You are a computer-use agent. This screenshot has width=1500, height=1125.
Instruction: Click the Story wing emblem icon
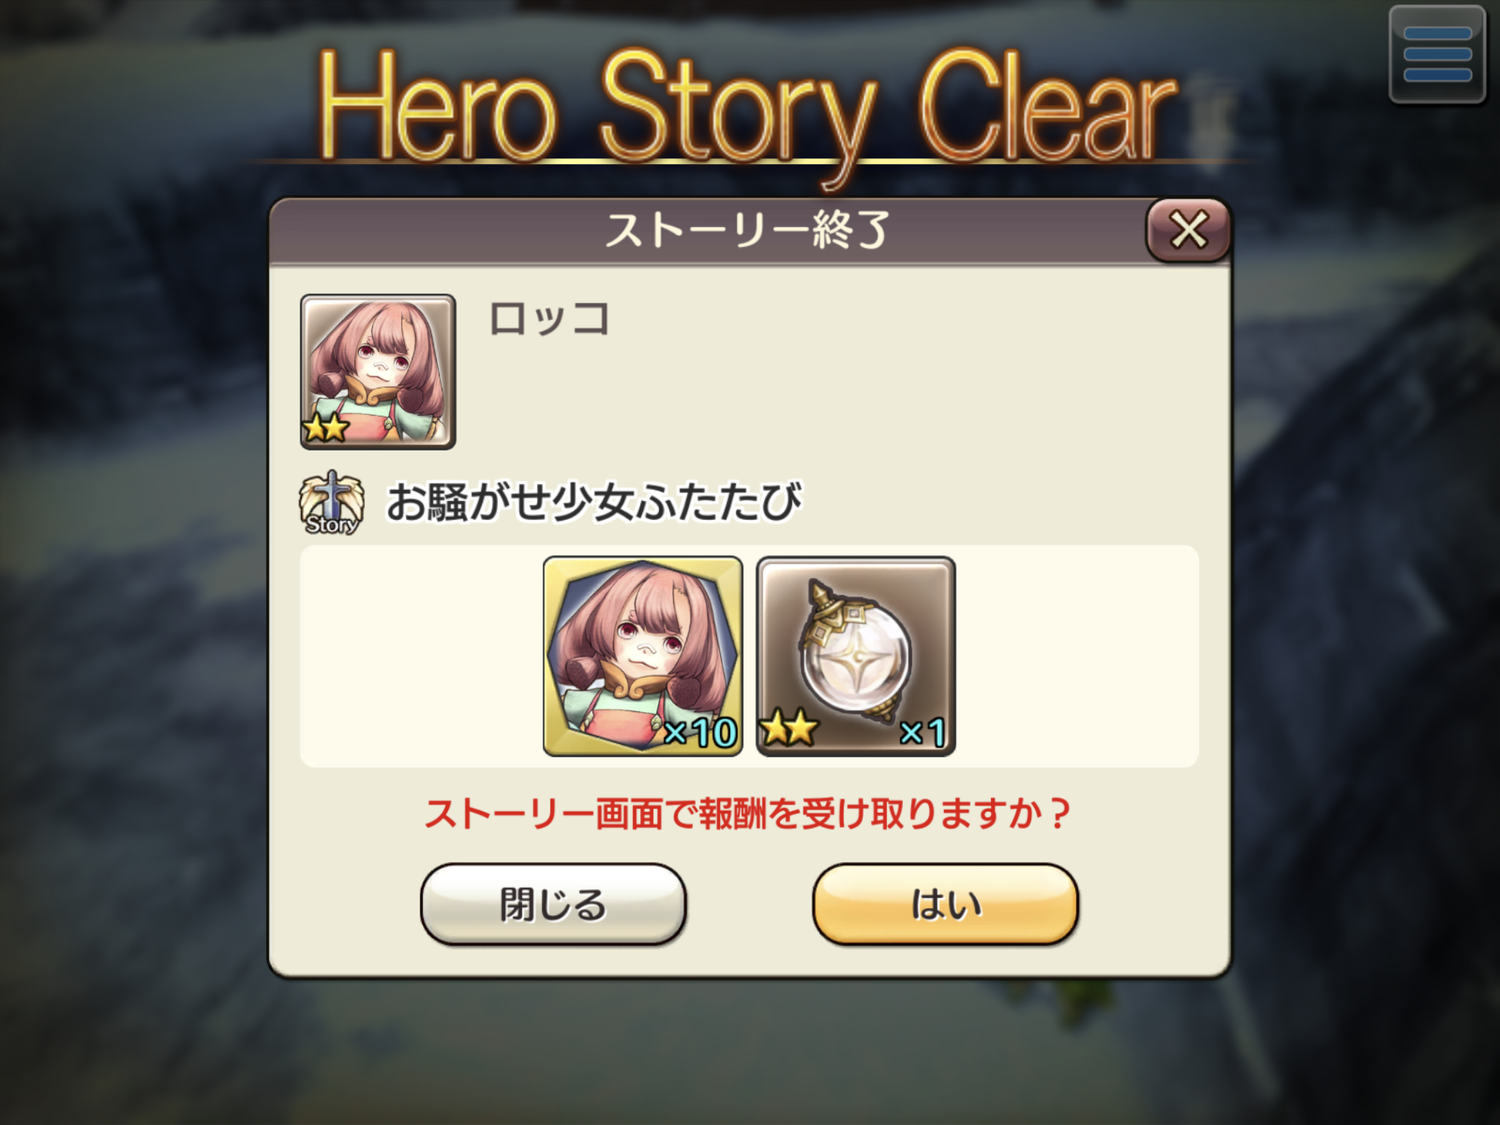[x=331, y=503]
